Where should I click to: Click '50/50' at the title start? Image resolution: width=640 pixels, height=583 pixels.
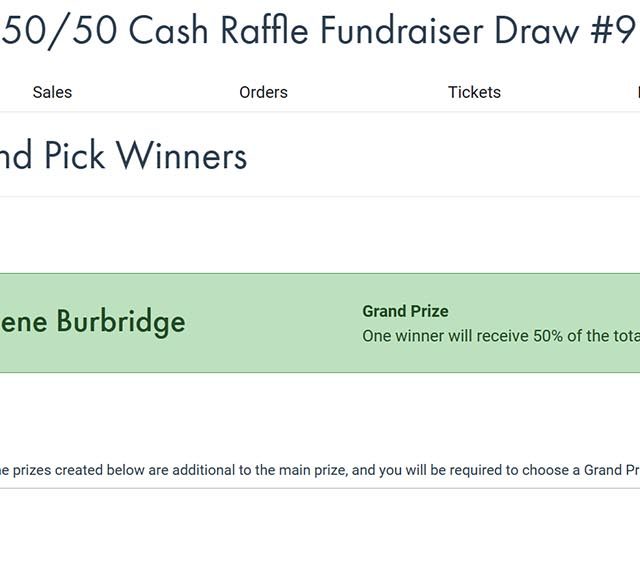click(x=58, y=32)
